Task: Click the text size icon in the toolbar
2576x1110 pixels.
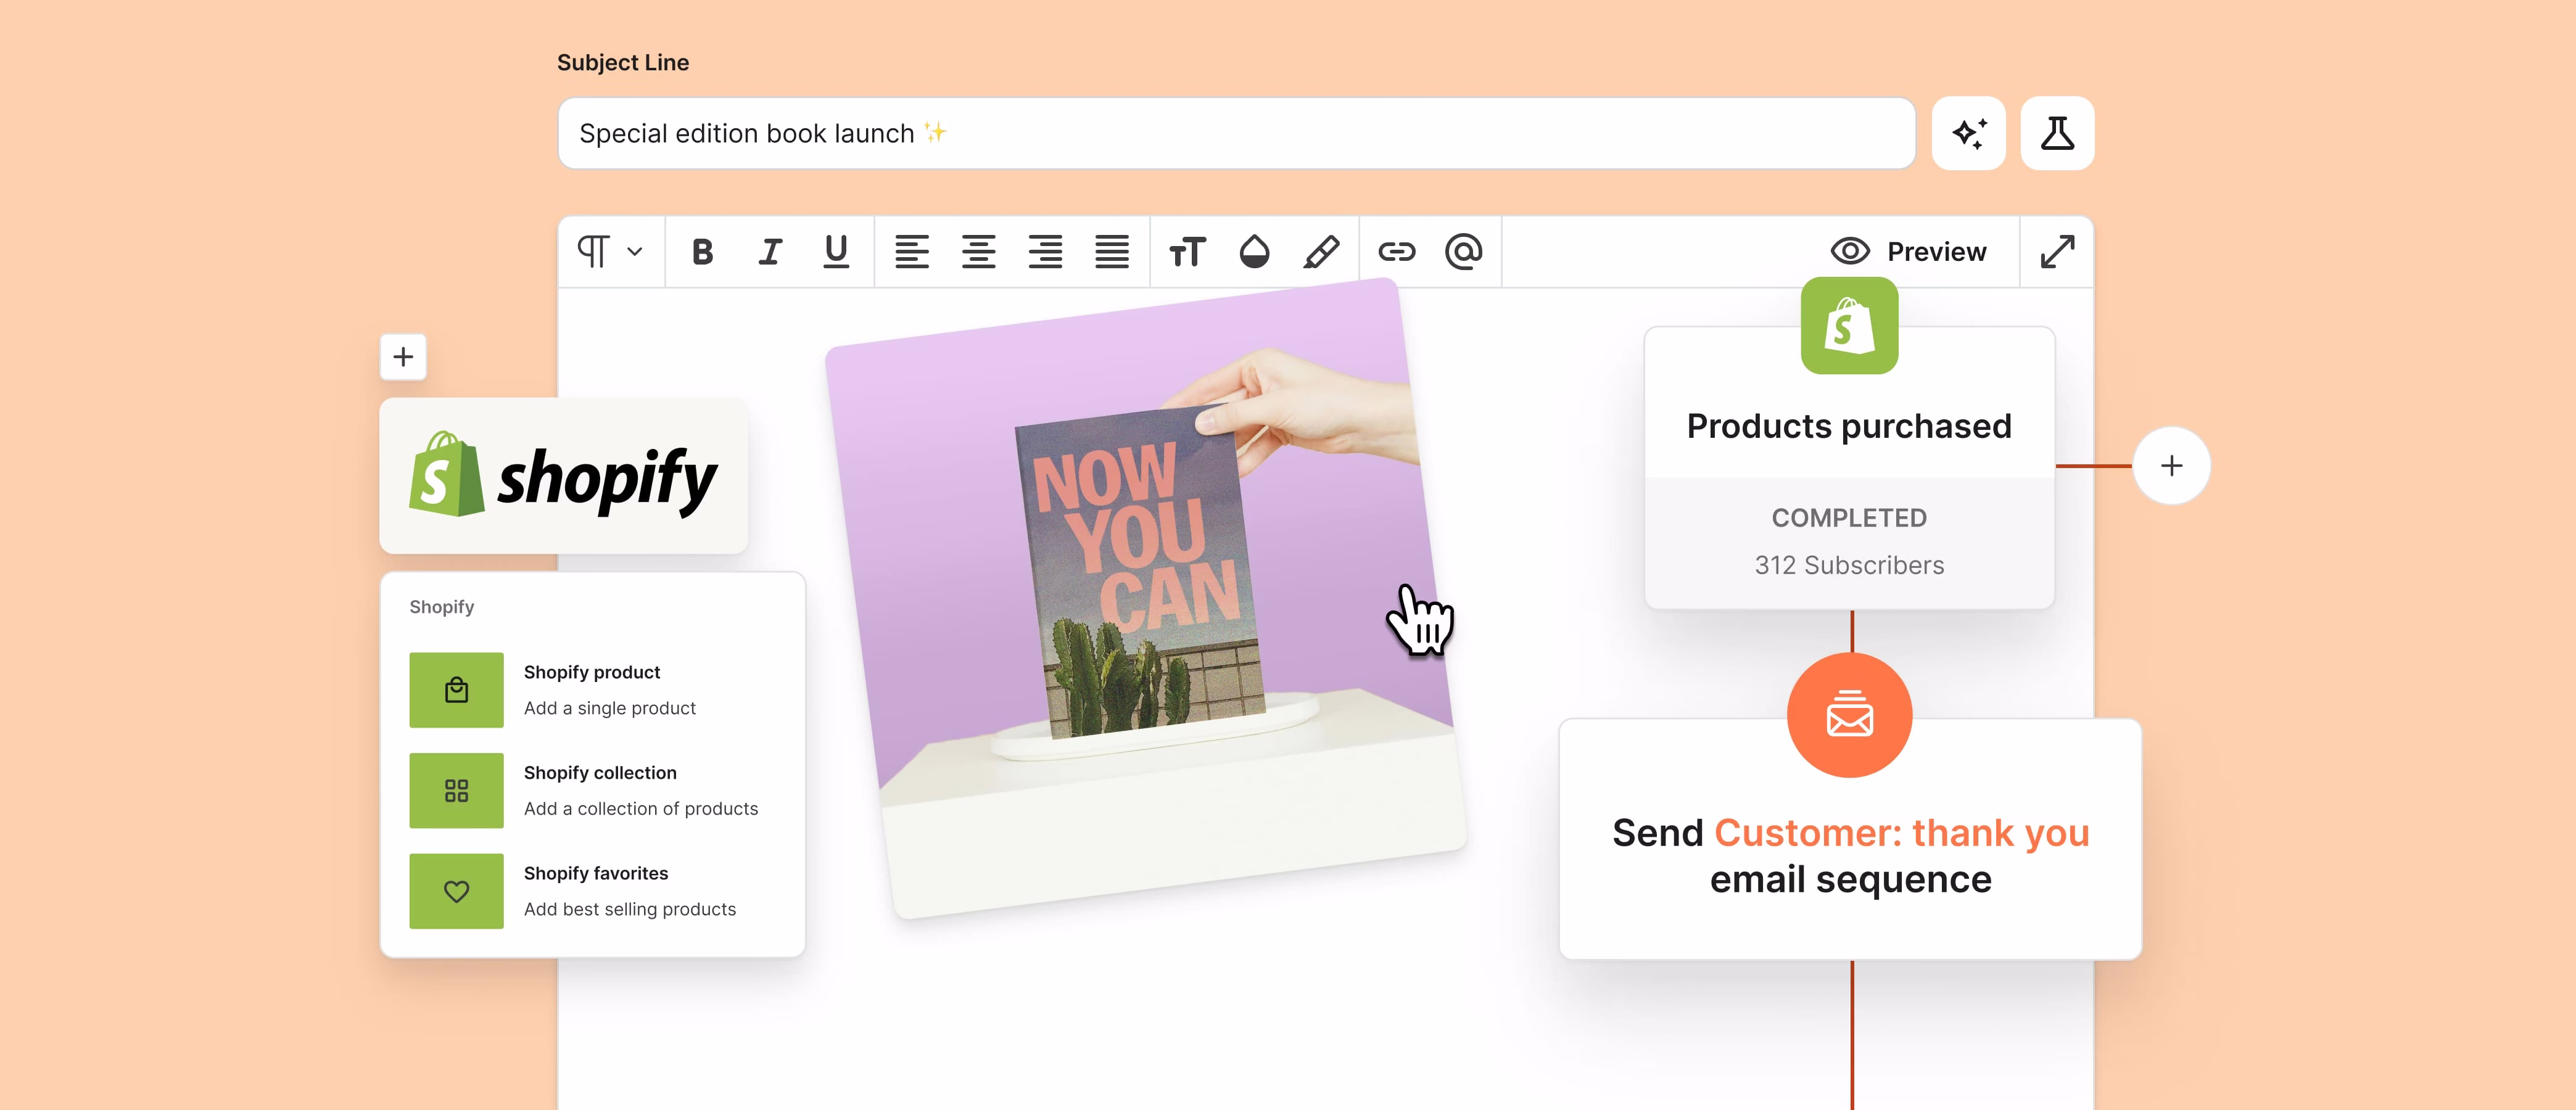Action: [1188, 252]
